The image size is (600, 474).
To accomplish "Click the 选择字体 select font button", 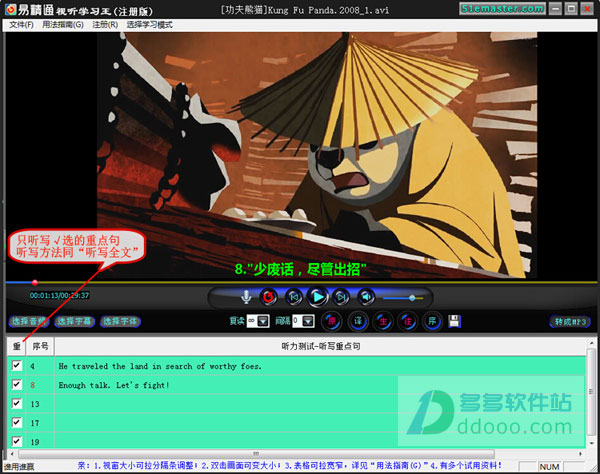I will [121, 321].
